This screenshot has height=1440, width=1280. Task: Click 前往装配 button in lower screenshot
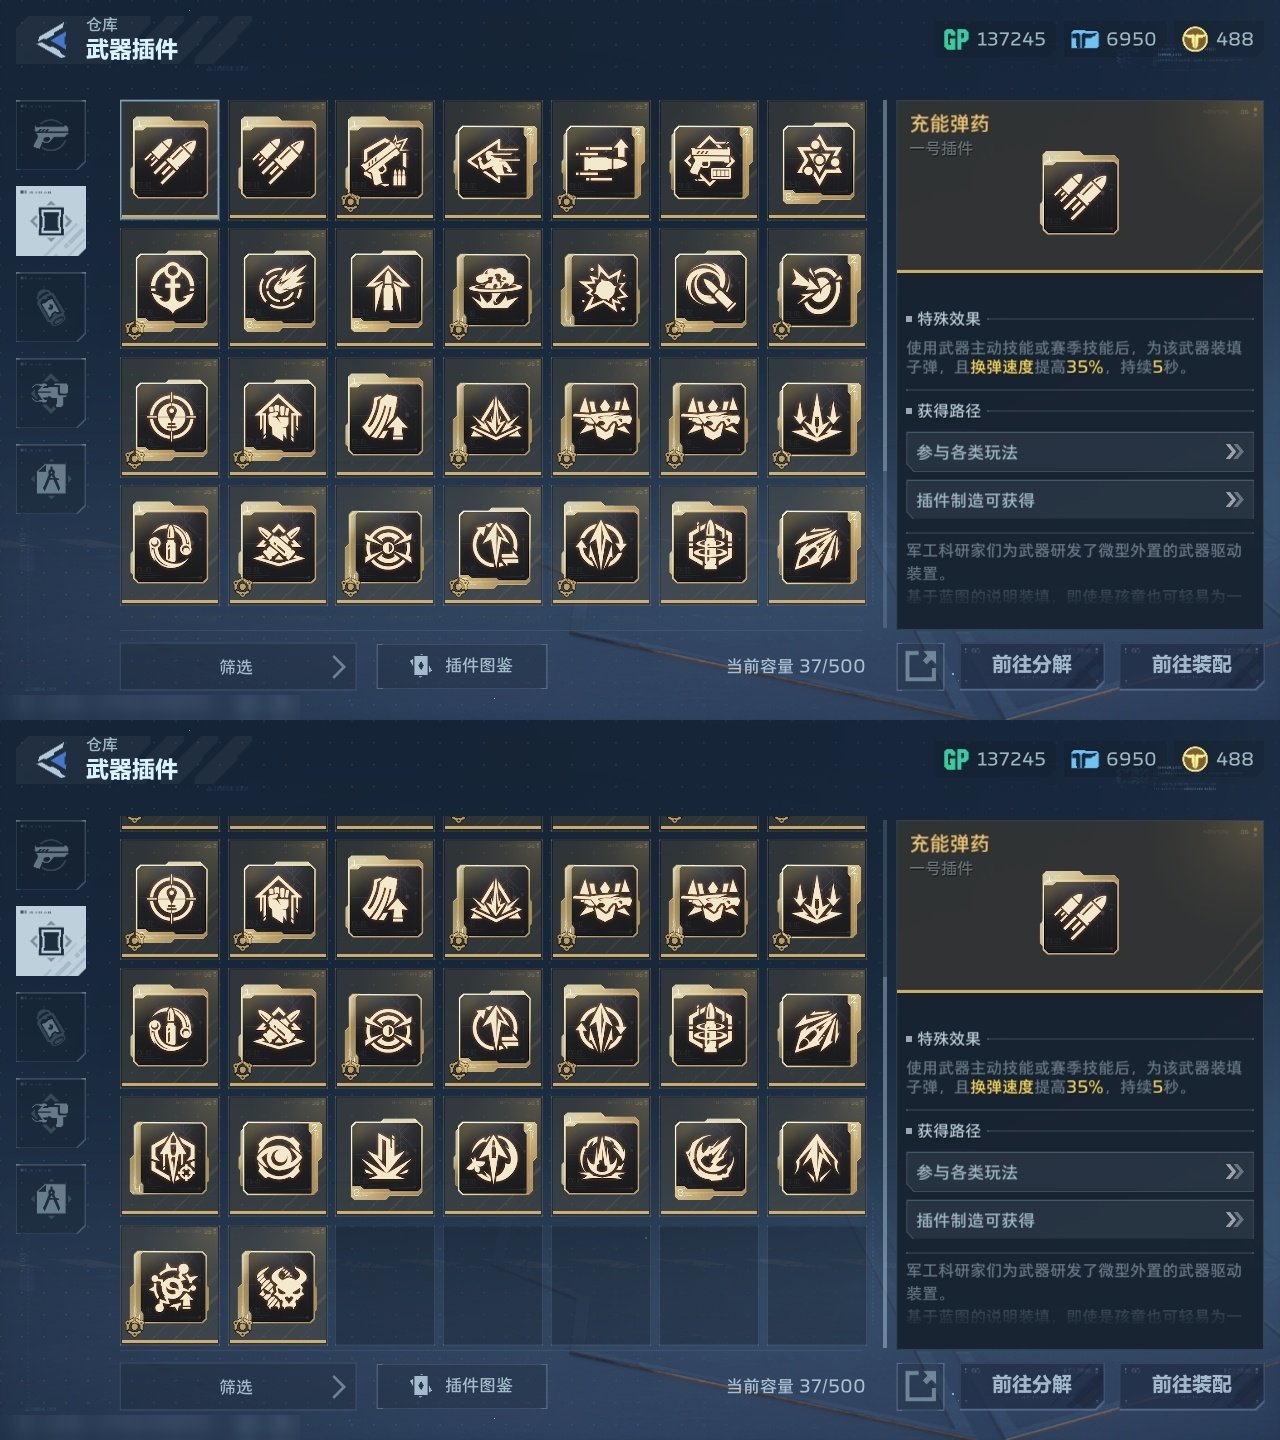click(1192, 1385)
